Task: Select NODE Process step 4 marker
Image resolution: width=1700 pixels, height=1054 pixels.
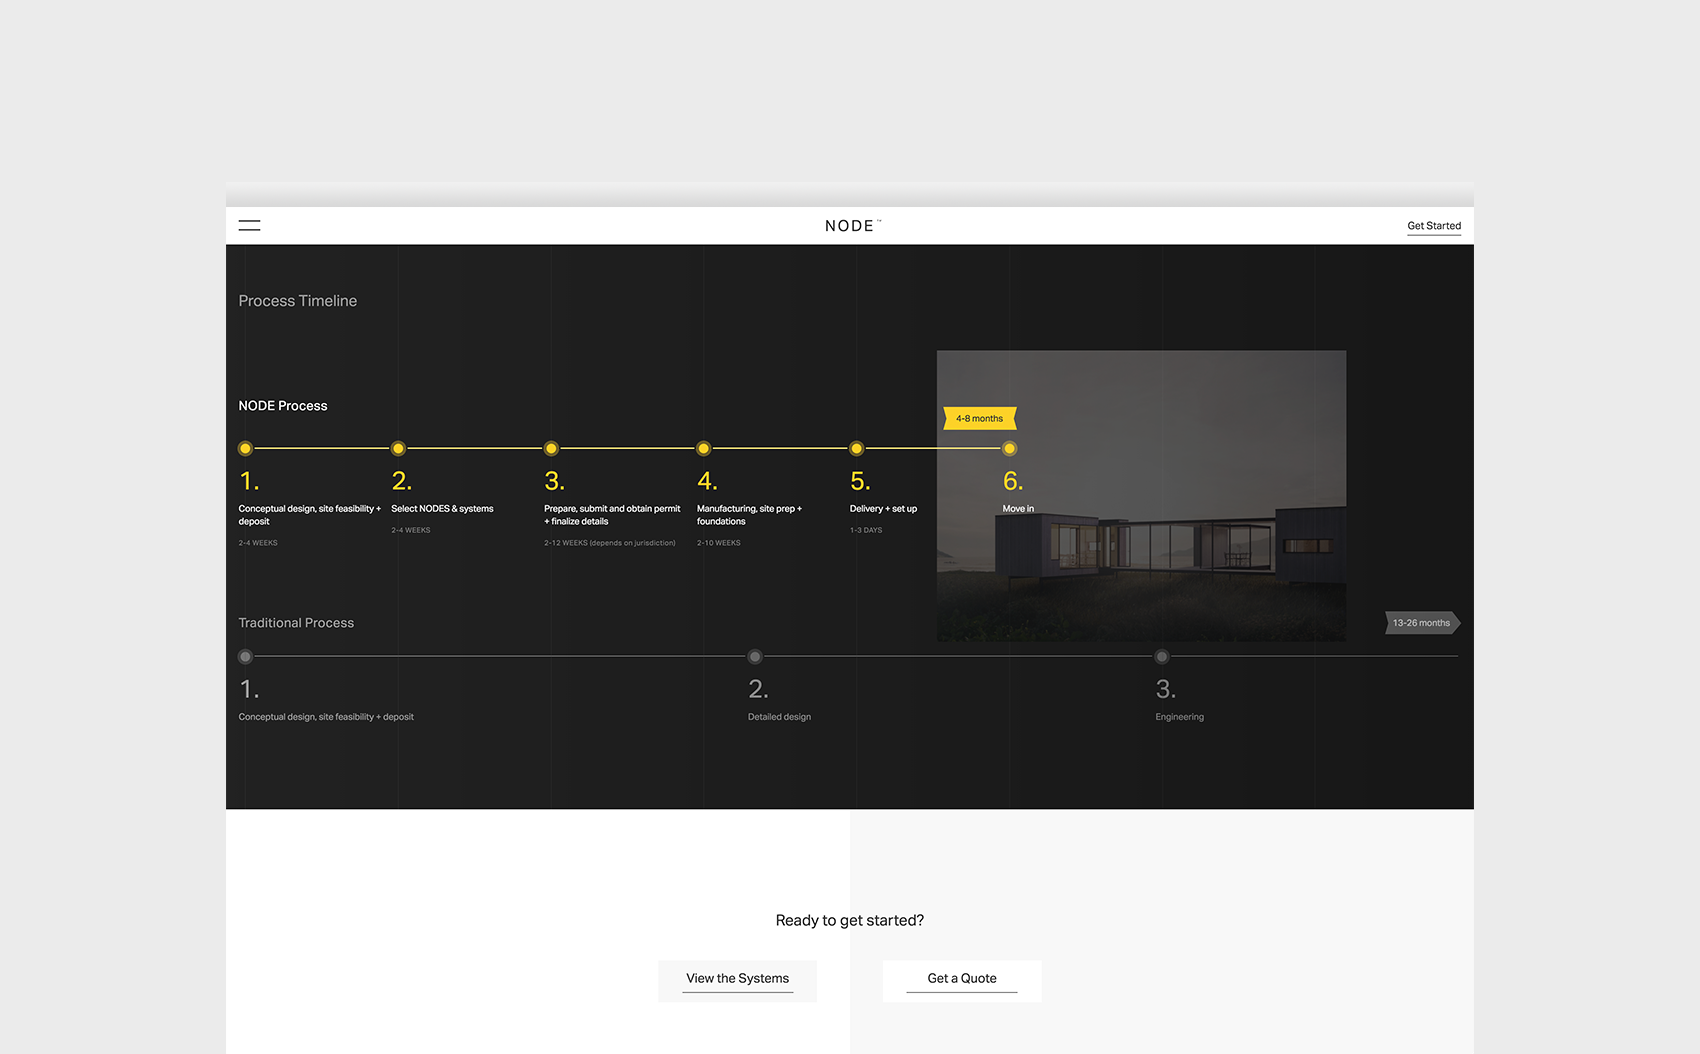Action: 704,449
